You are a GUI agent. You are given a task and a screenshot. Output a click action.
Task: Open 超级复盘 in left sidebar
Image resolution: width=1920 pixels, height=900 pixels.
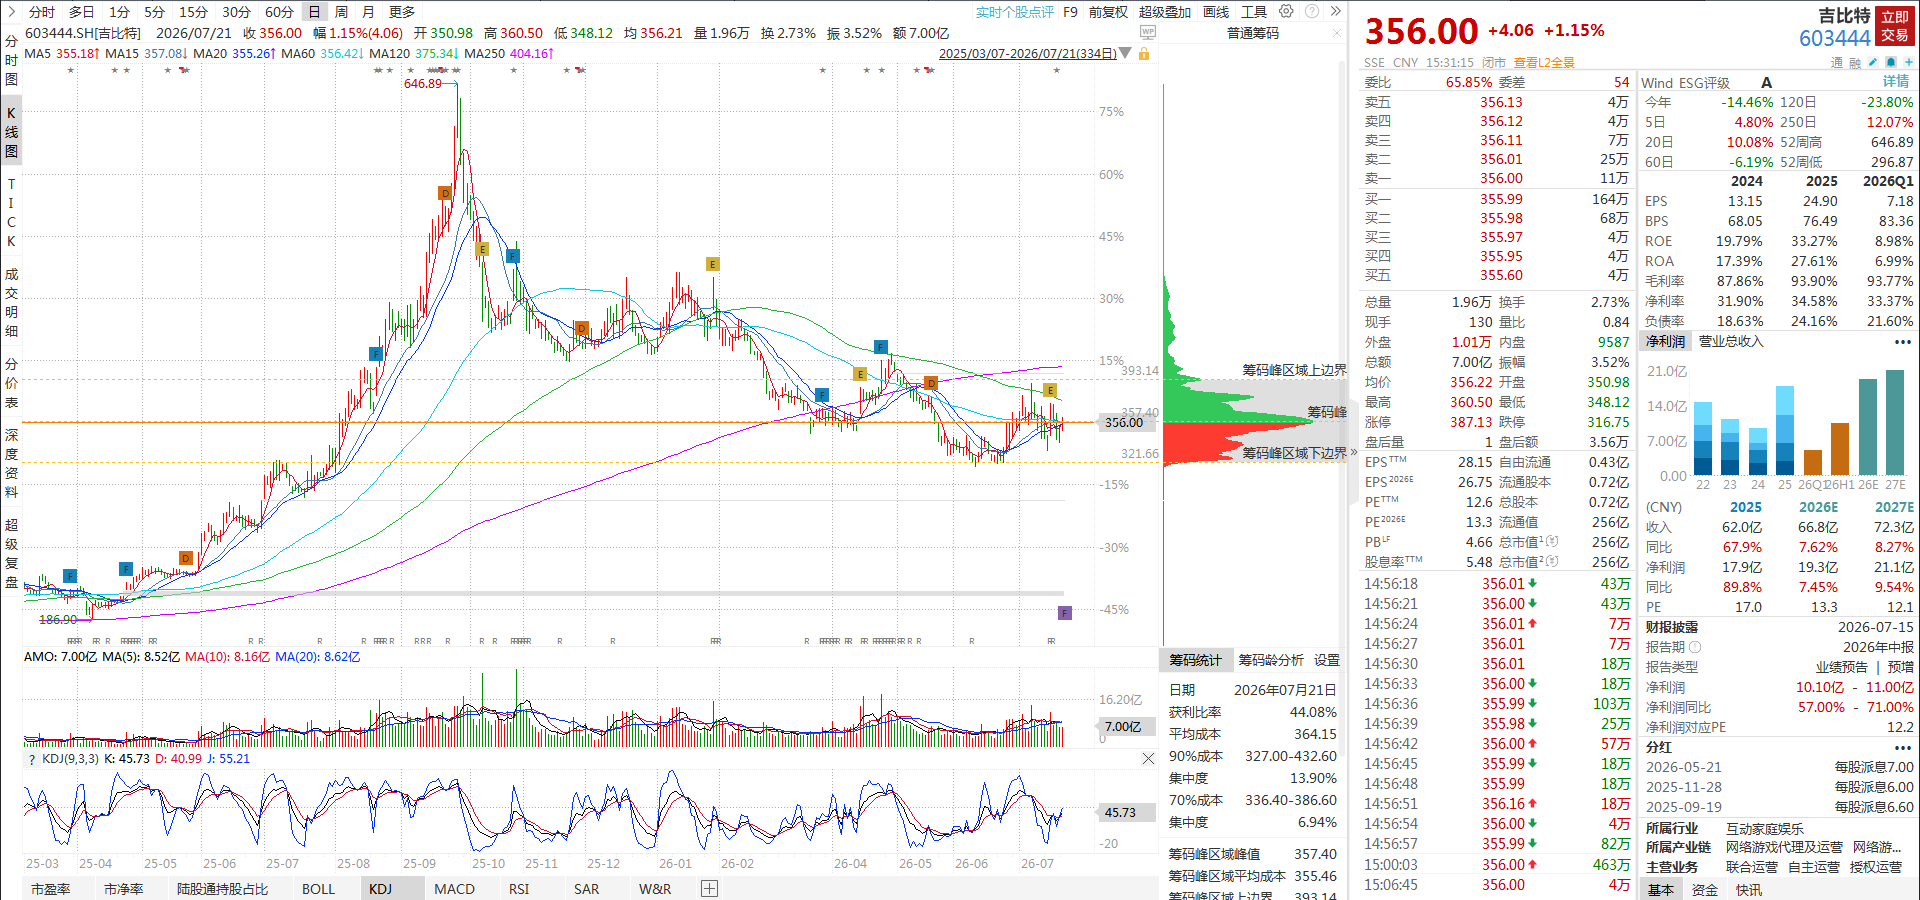click(x=11, y=553)
